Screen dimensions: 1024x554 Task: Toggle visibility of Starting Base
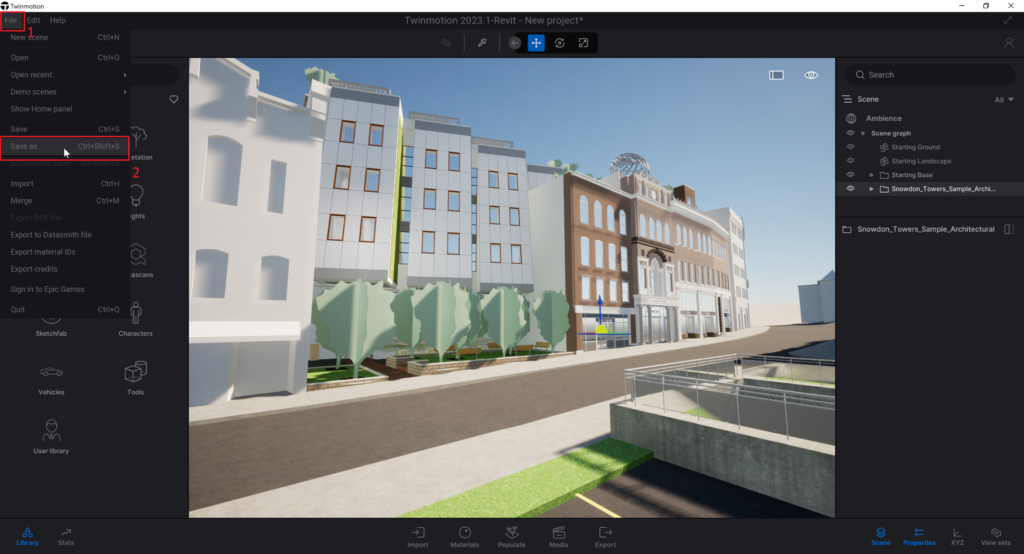850,174
